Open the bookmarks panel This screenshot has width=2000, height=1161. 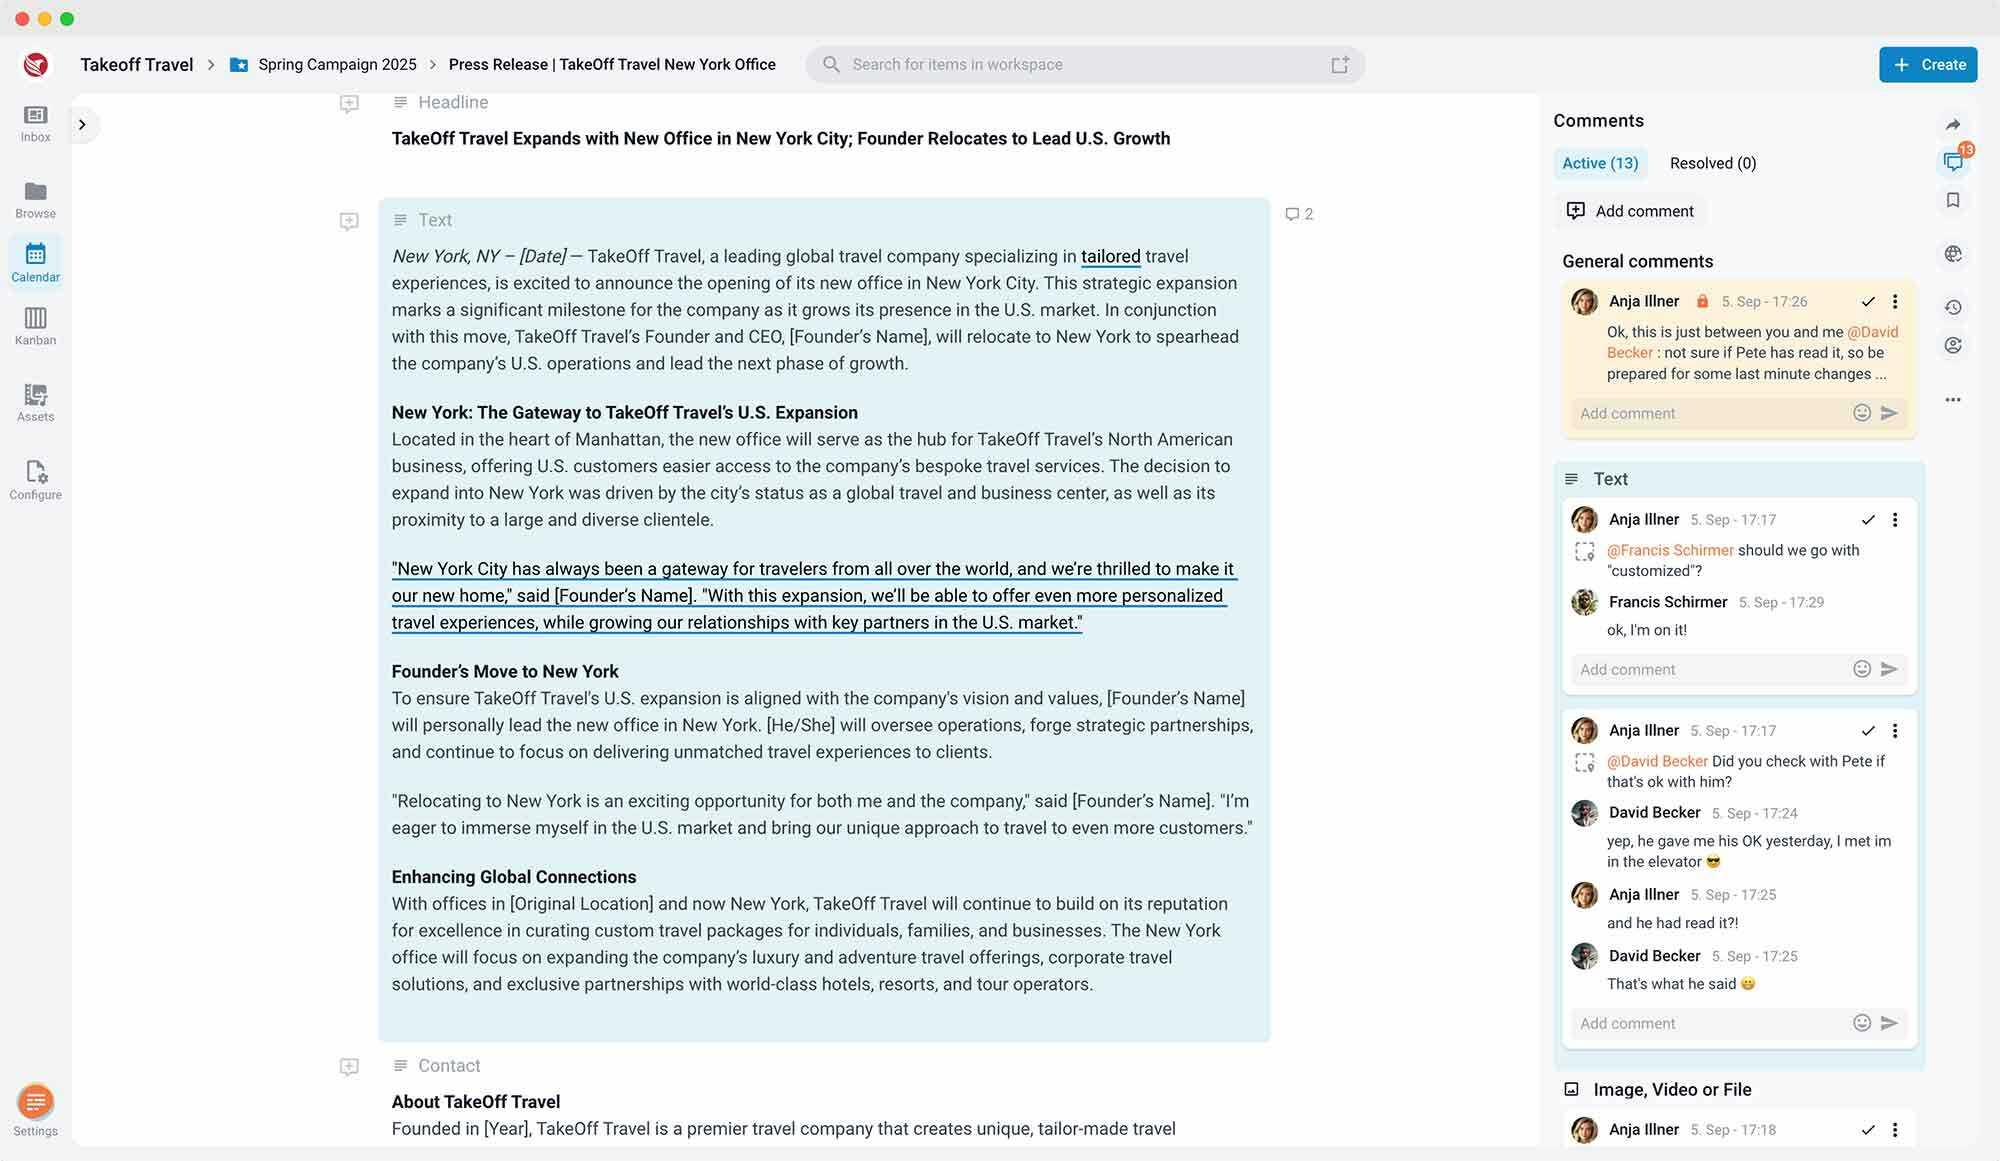pyautogui.click(x=1953, y=199)
